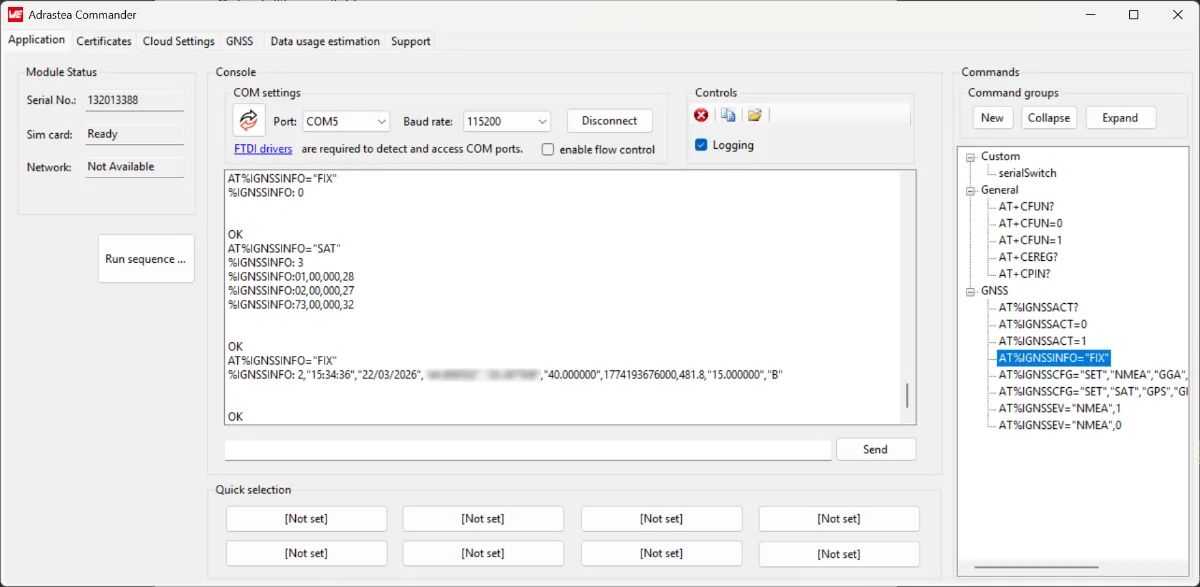Click the open log folder icon
The image size is (1200, 587).
click(755, 115)
